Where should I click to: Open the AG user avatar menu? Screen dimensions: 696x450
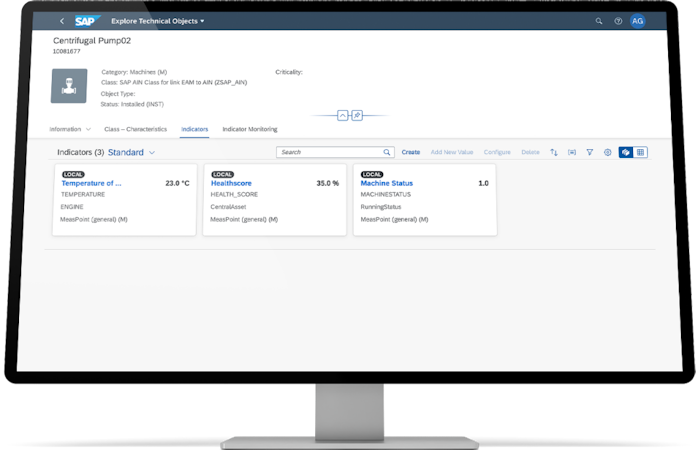tap(637, 21)
